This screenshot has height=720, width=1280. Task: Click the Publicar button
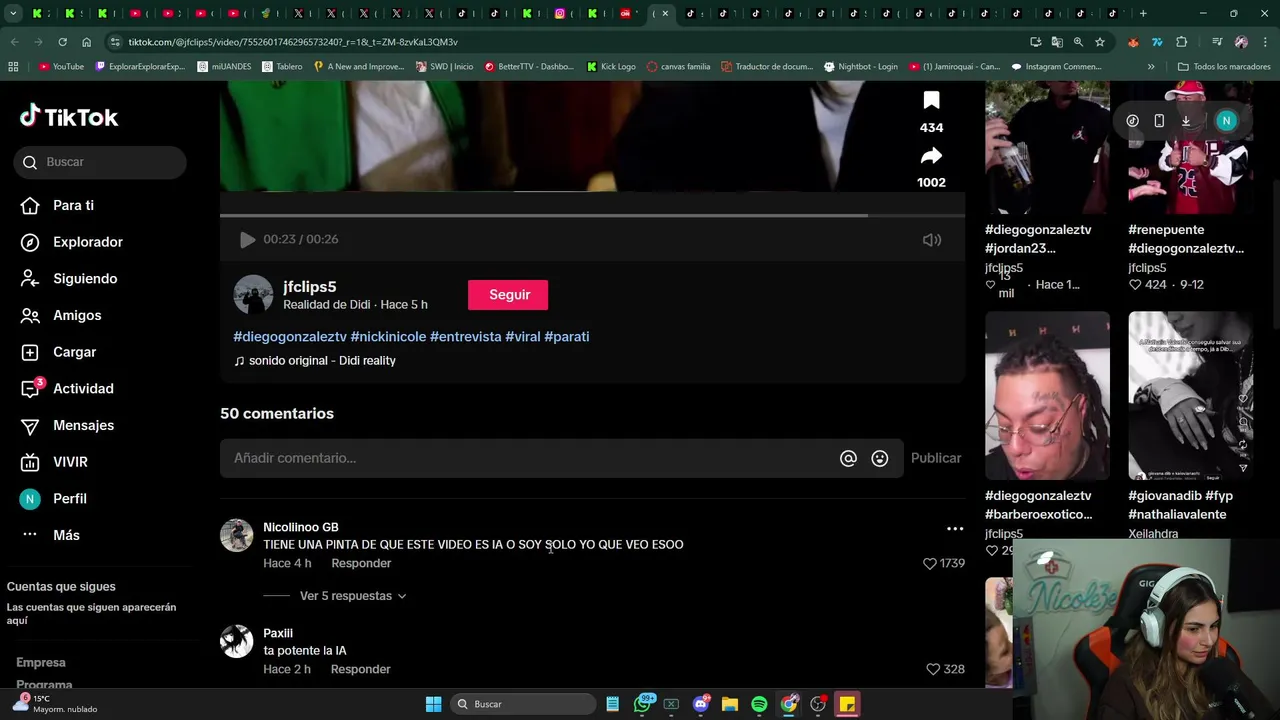936,458
